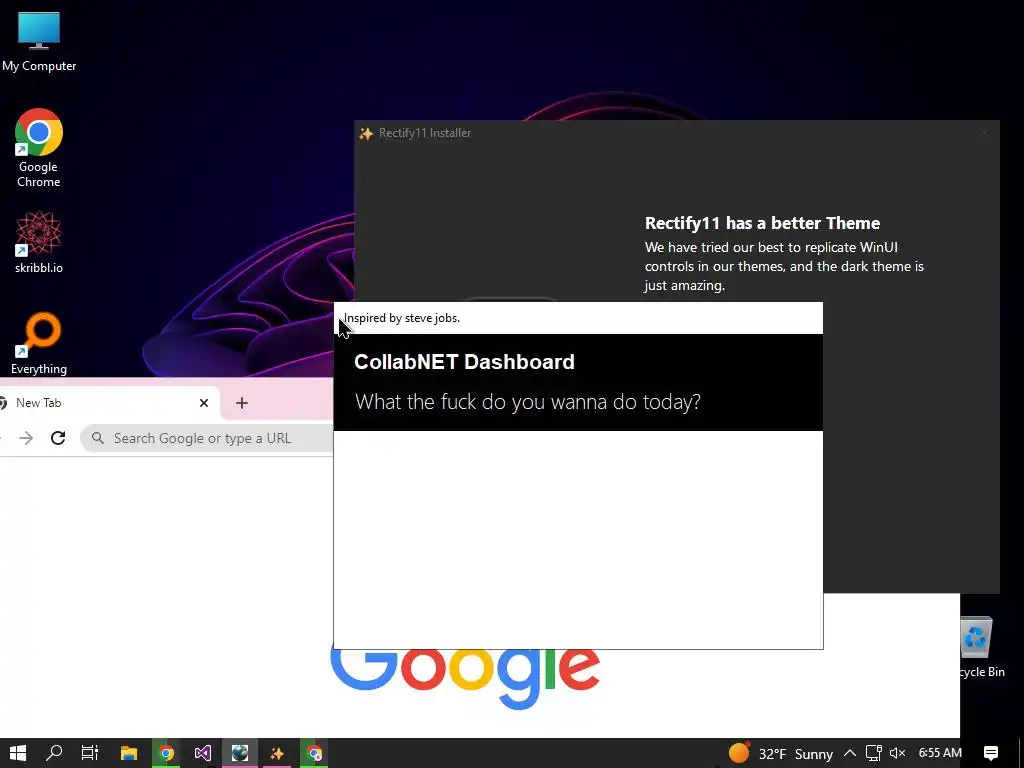The image size is (1024, 768).
Task: Click the Rectify11 Installer window title
Action: coord(425,133)
